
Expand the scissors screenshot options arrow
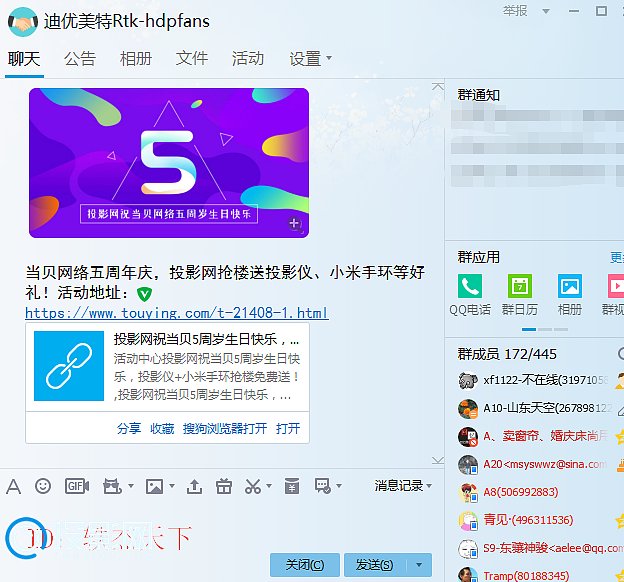(x=269, y=486)
